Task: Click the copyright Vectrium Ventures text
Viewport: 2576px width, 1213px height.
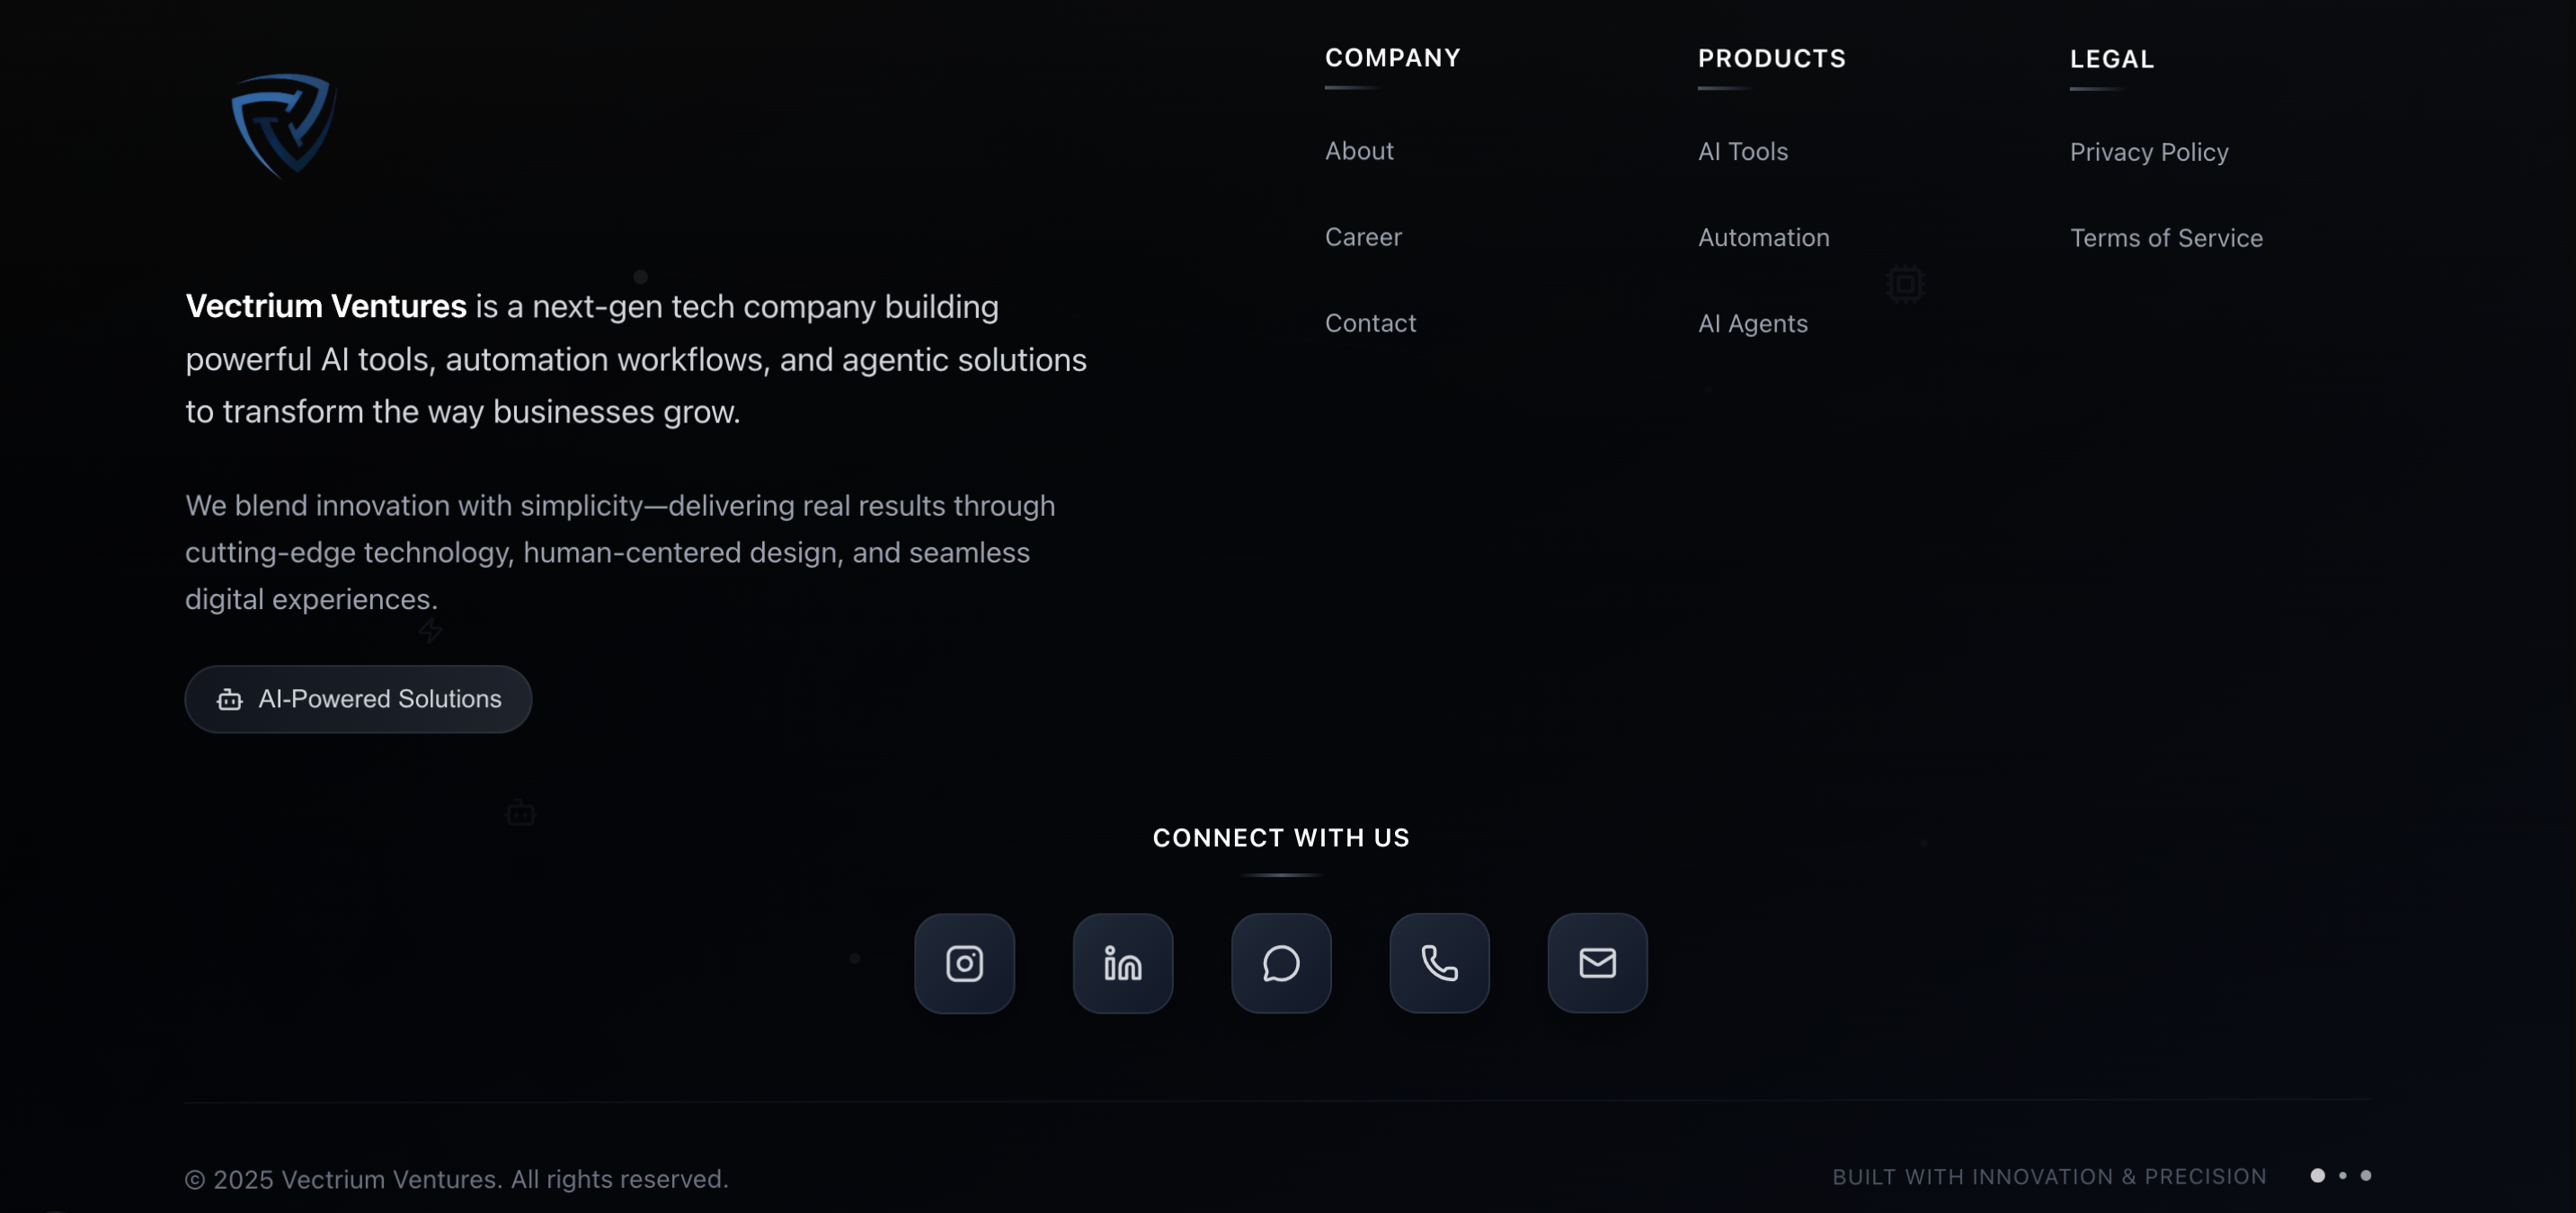Action: click(456, 1179)
